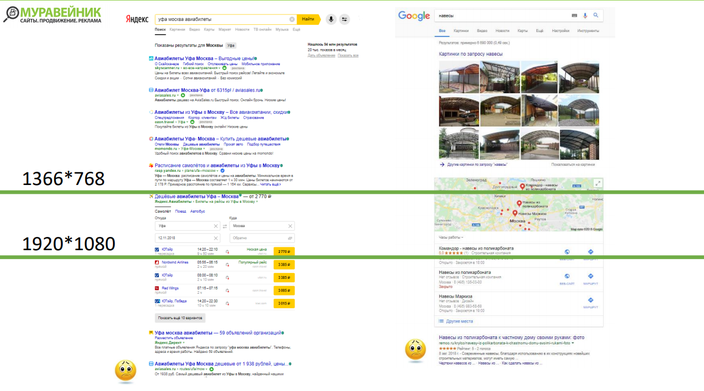Open the Картинки tab in Google results
Image resolution: width=704 pixels, height=391 pixels.
coord(461,31)
